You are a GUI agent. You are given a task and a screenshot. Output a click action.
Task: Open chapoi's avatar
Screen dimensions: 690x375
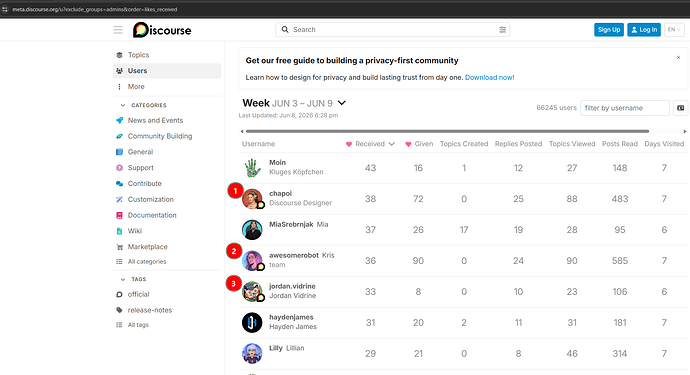pos(252,199)
